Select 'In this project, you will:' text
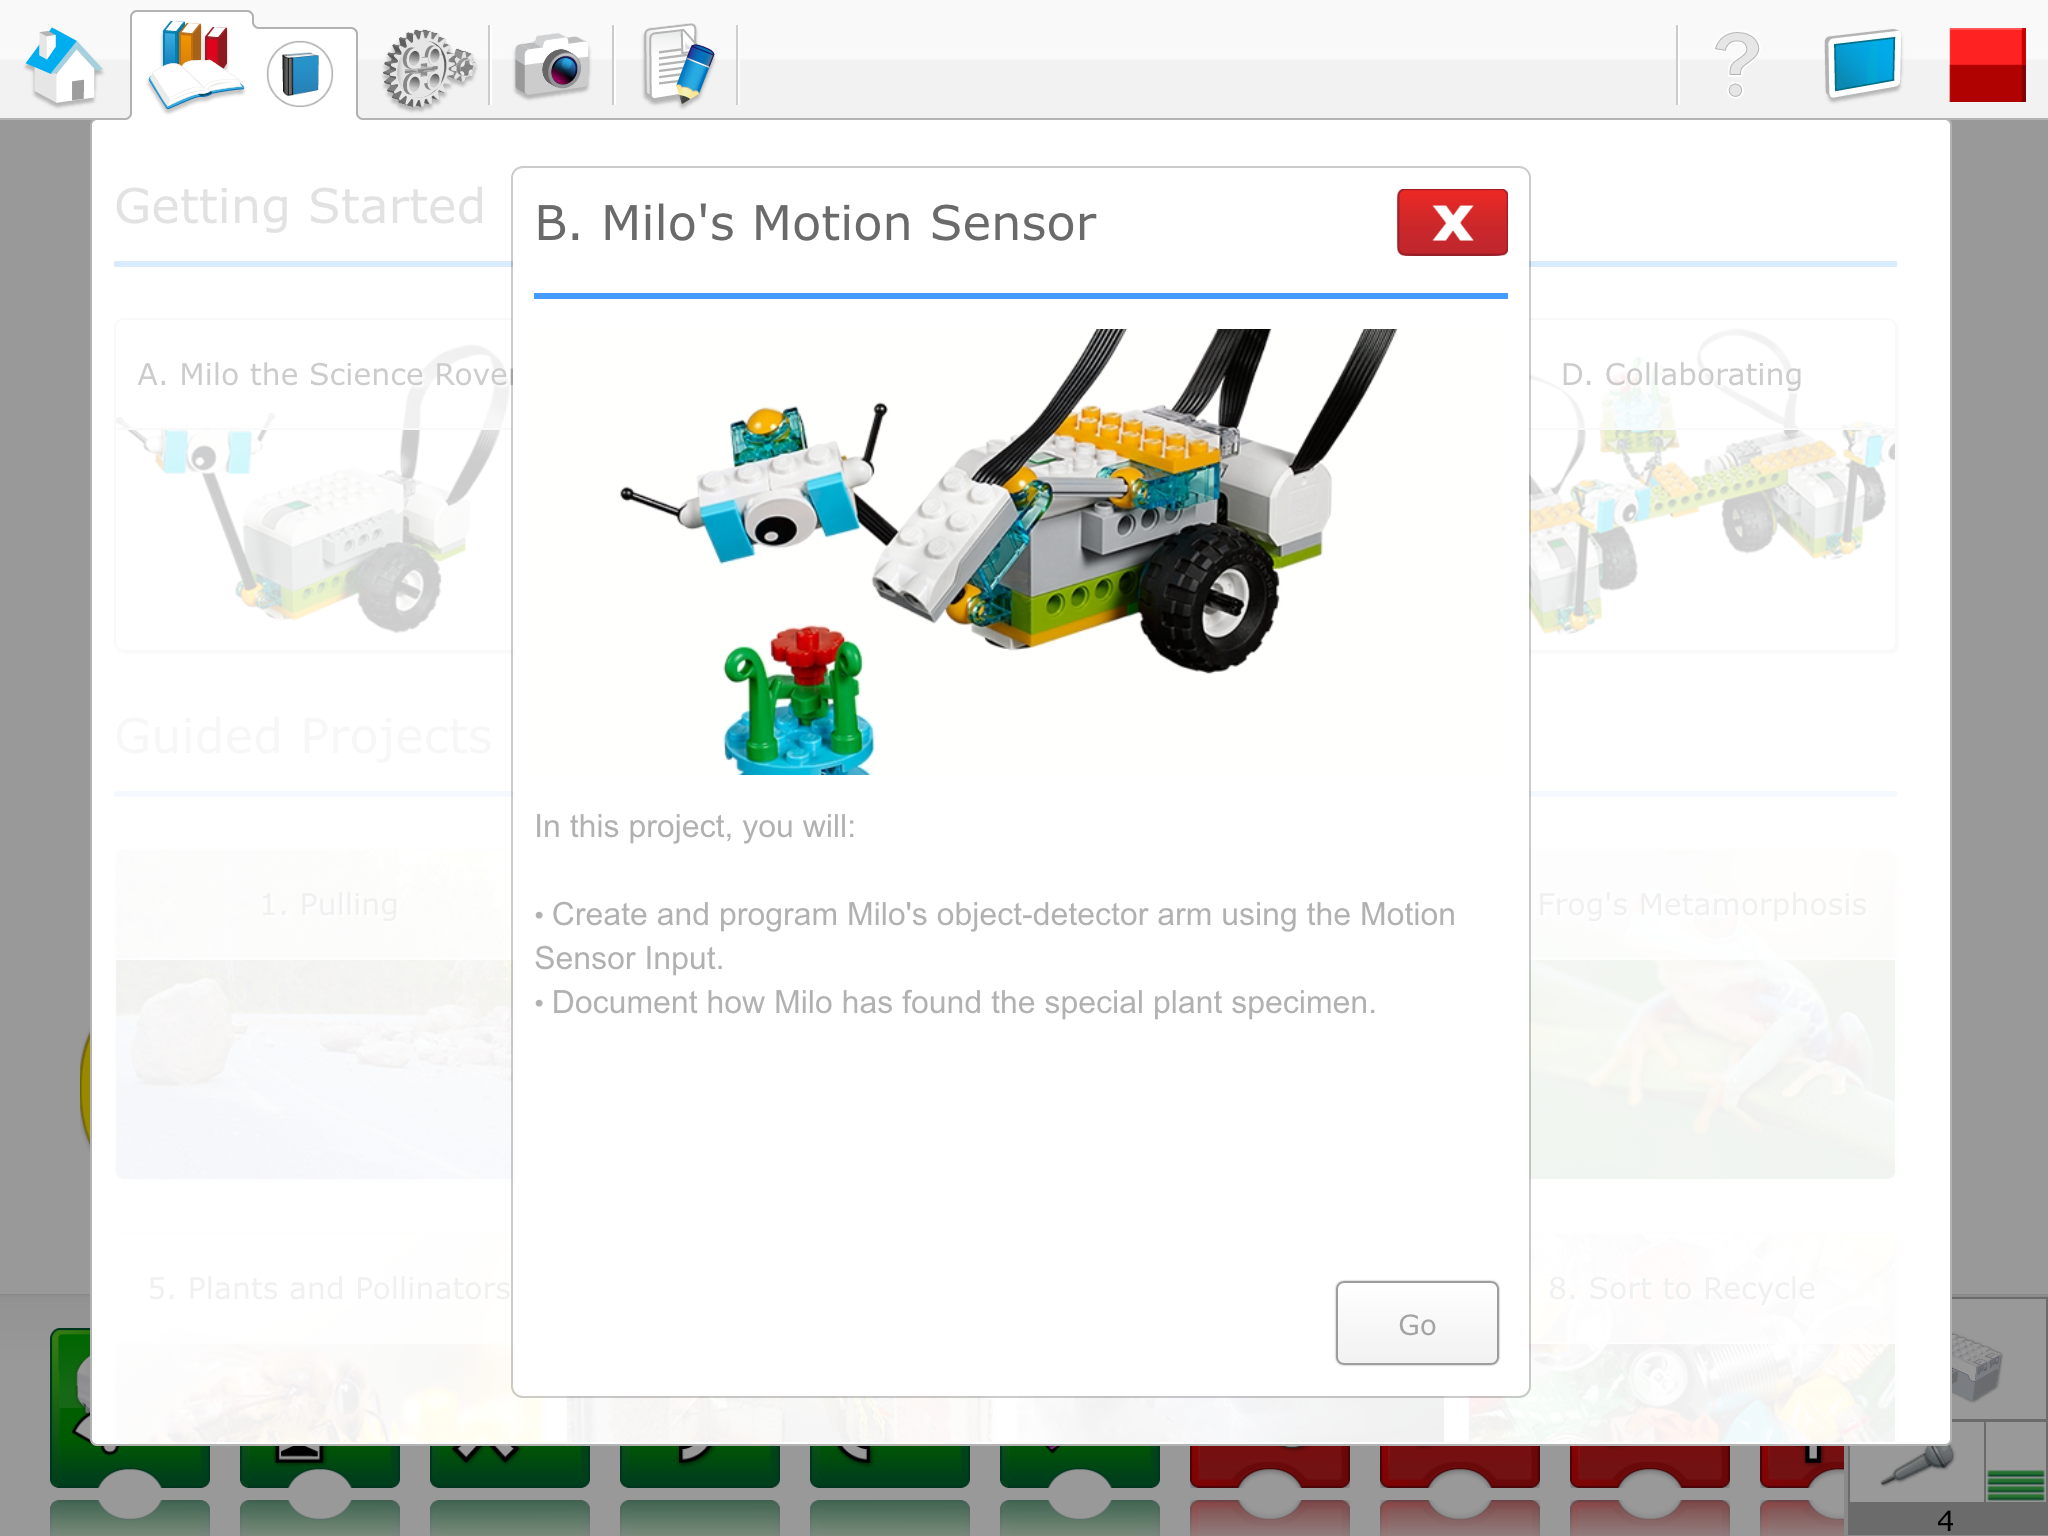 [x=695, y=827]
